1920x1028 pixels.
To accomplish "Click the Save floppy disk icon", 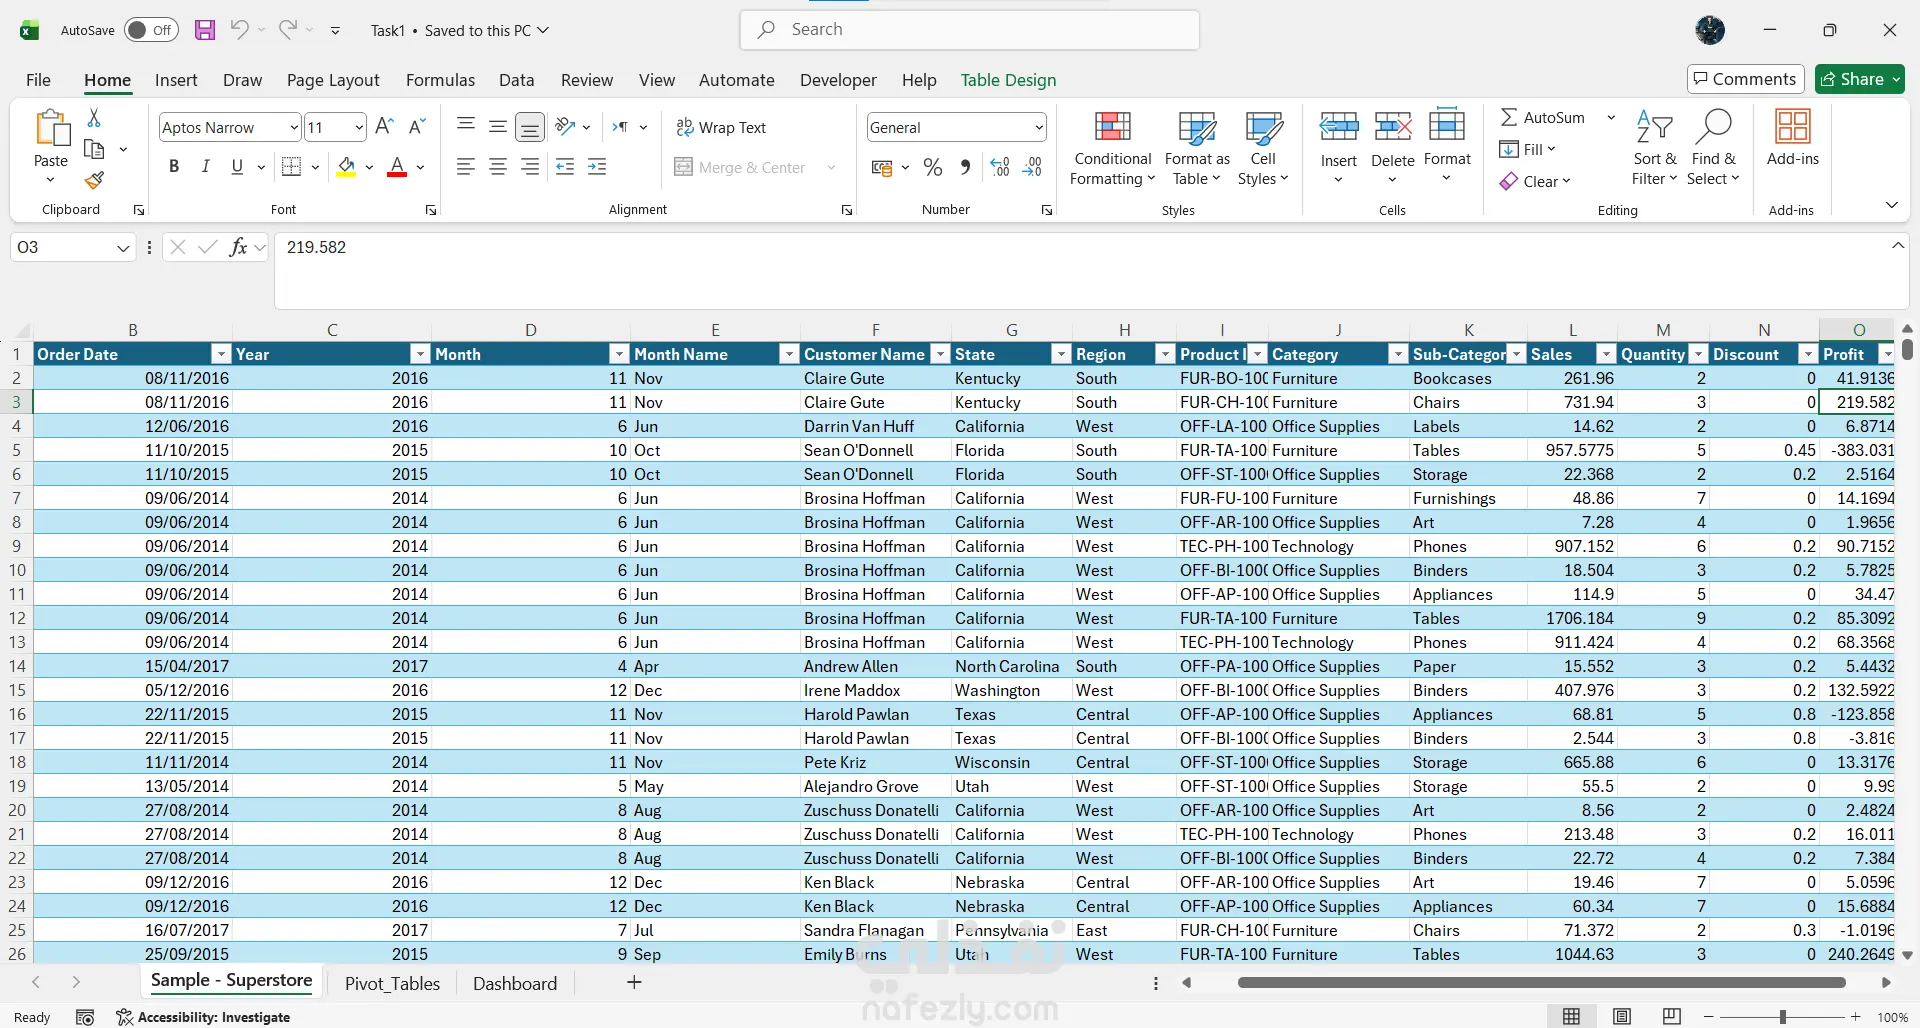I will click(205, 30).
